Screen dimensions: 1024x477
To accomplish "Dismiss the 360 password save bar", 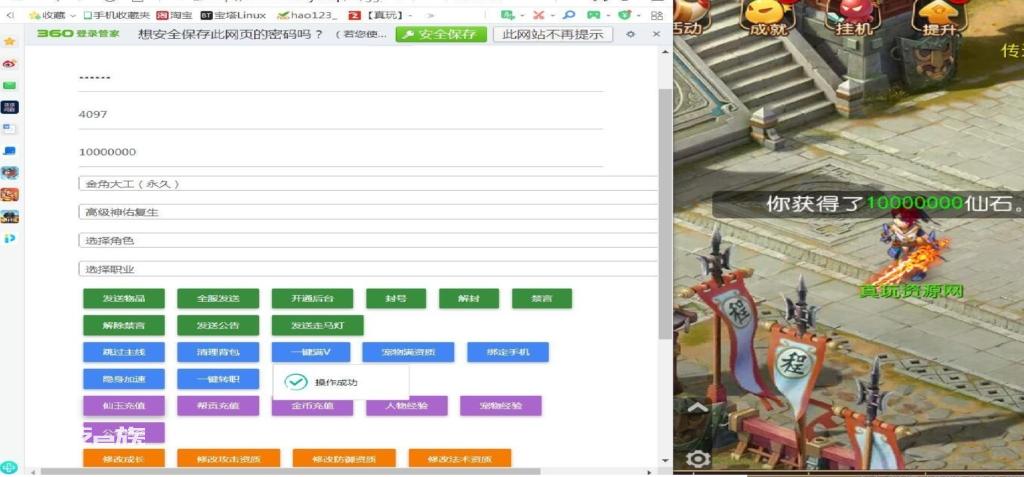I will (x=656, y=34).
